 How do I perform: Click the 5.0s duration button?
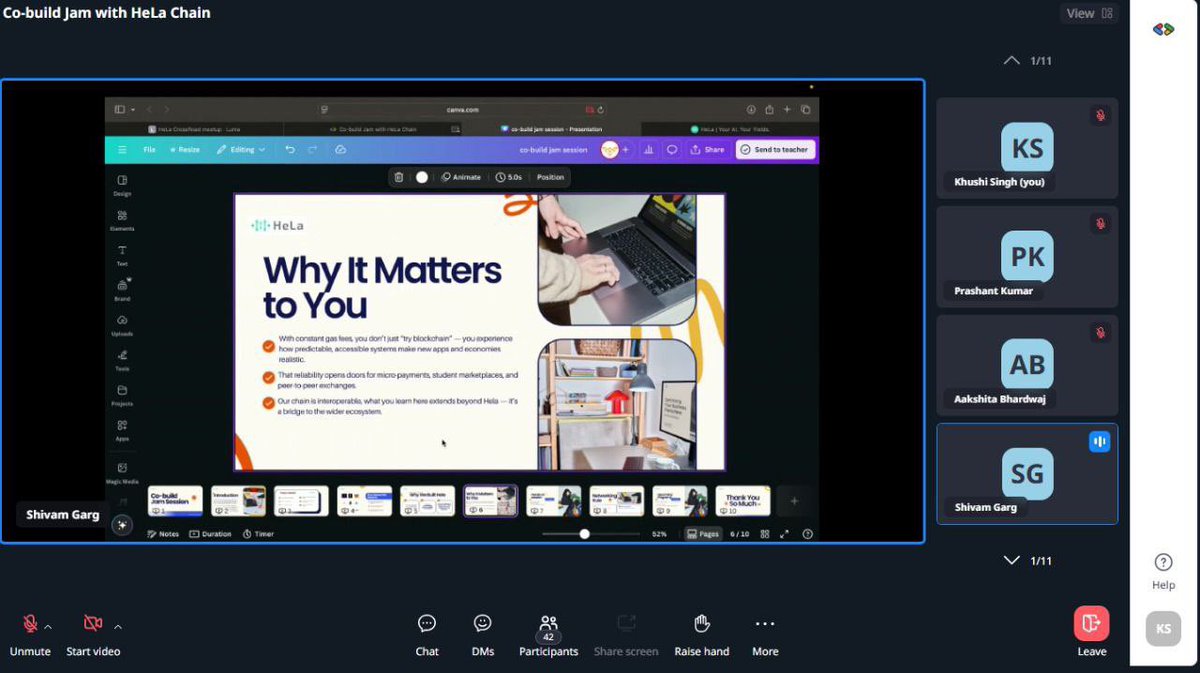[x=509, y=177]
